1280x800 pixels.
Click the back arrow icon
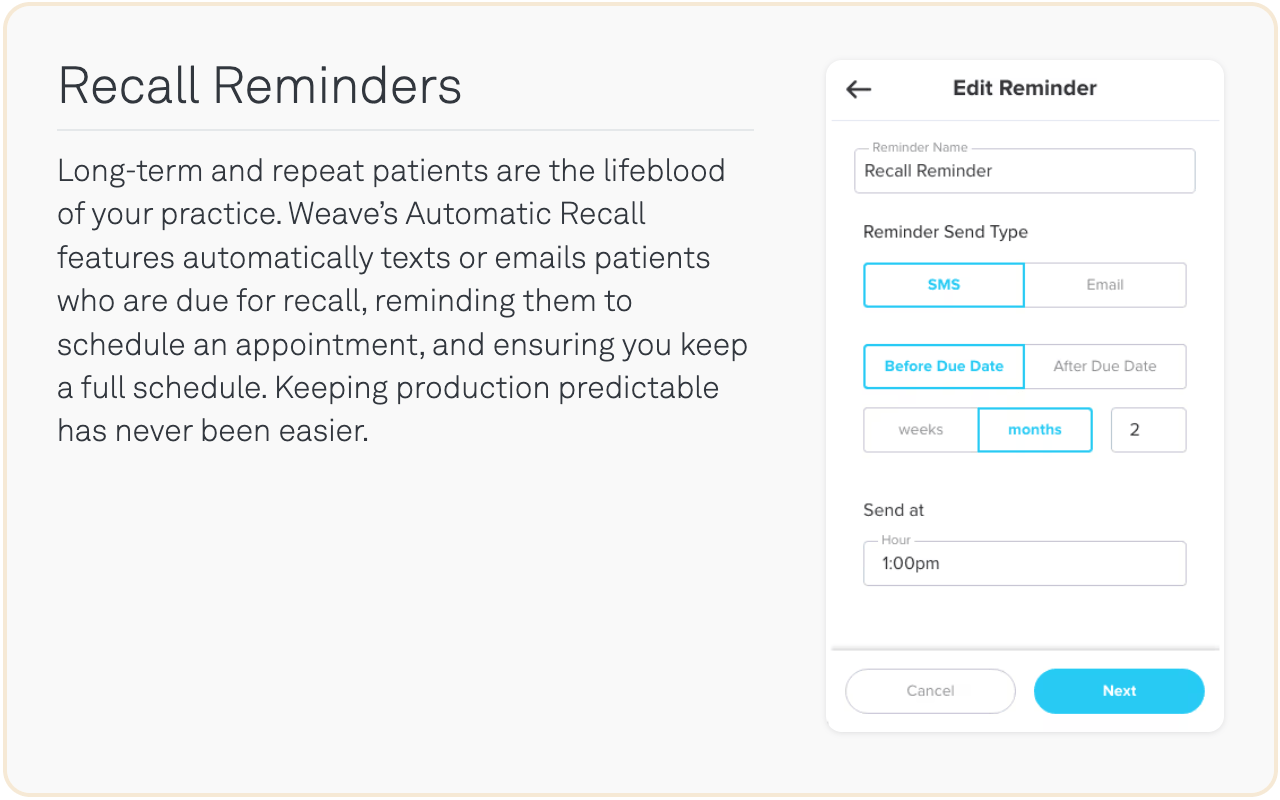858,89
